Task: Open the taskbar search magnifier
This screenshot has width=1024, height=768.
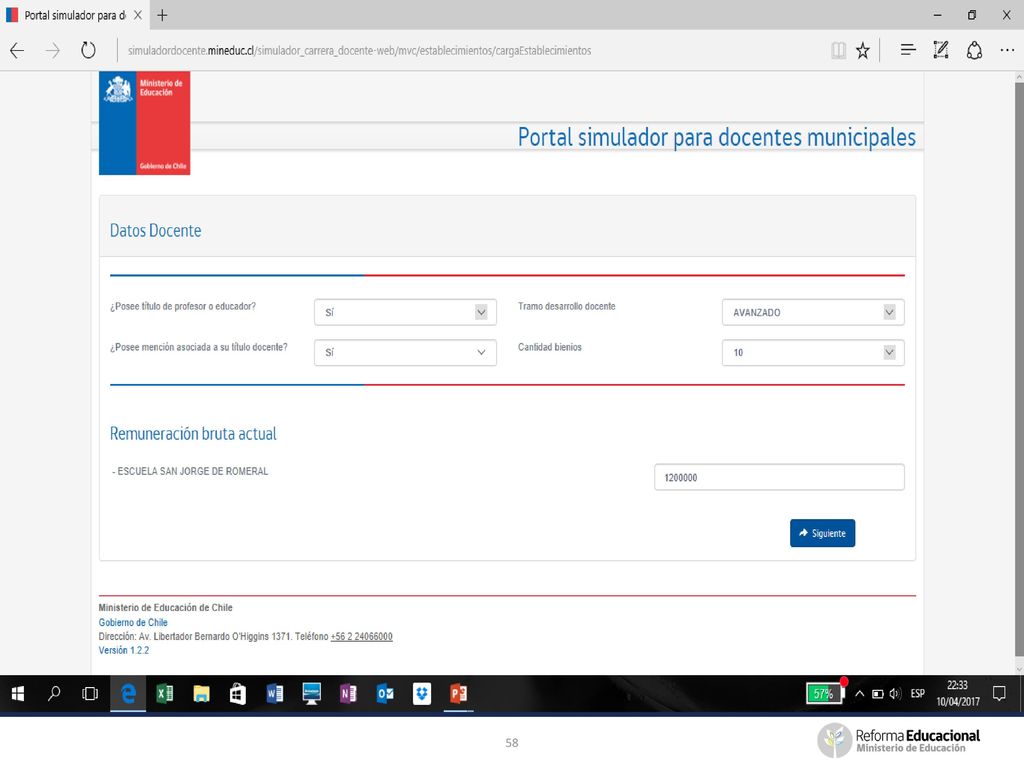Action: coord(54,694)
